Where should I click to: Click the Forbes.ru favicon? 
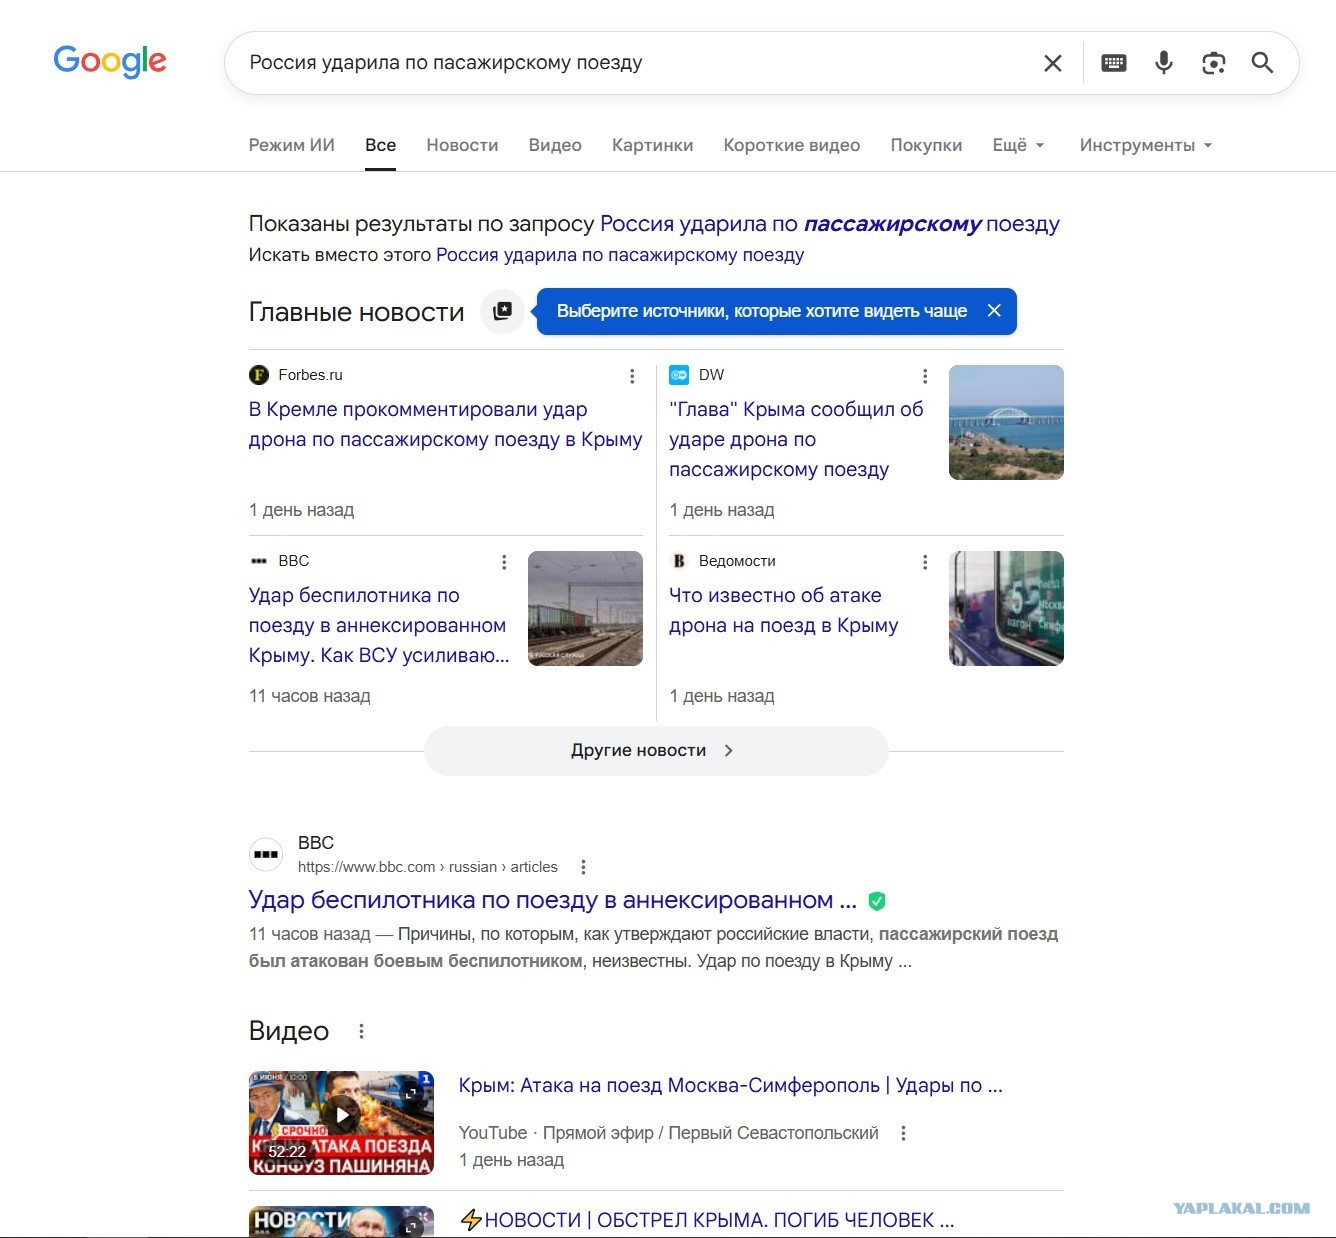(x=259, y=375)
